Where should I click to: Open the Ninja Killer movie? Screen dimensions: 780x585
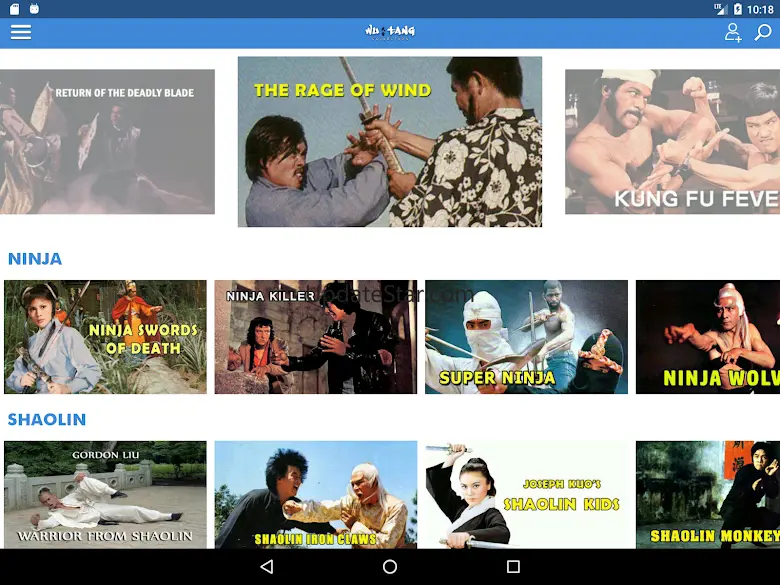(x=316, y=337)
